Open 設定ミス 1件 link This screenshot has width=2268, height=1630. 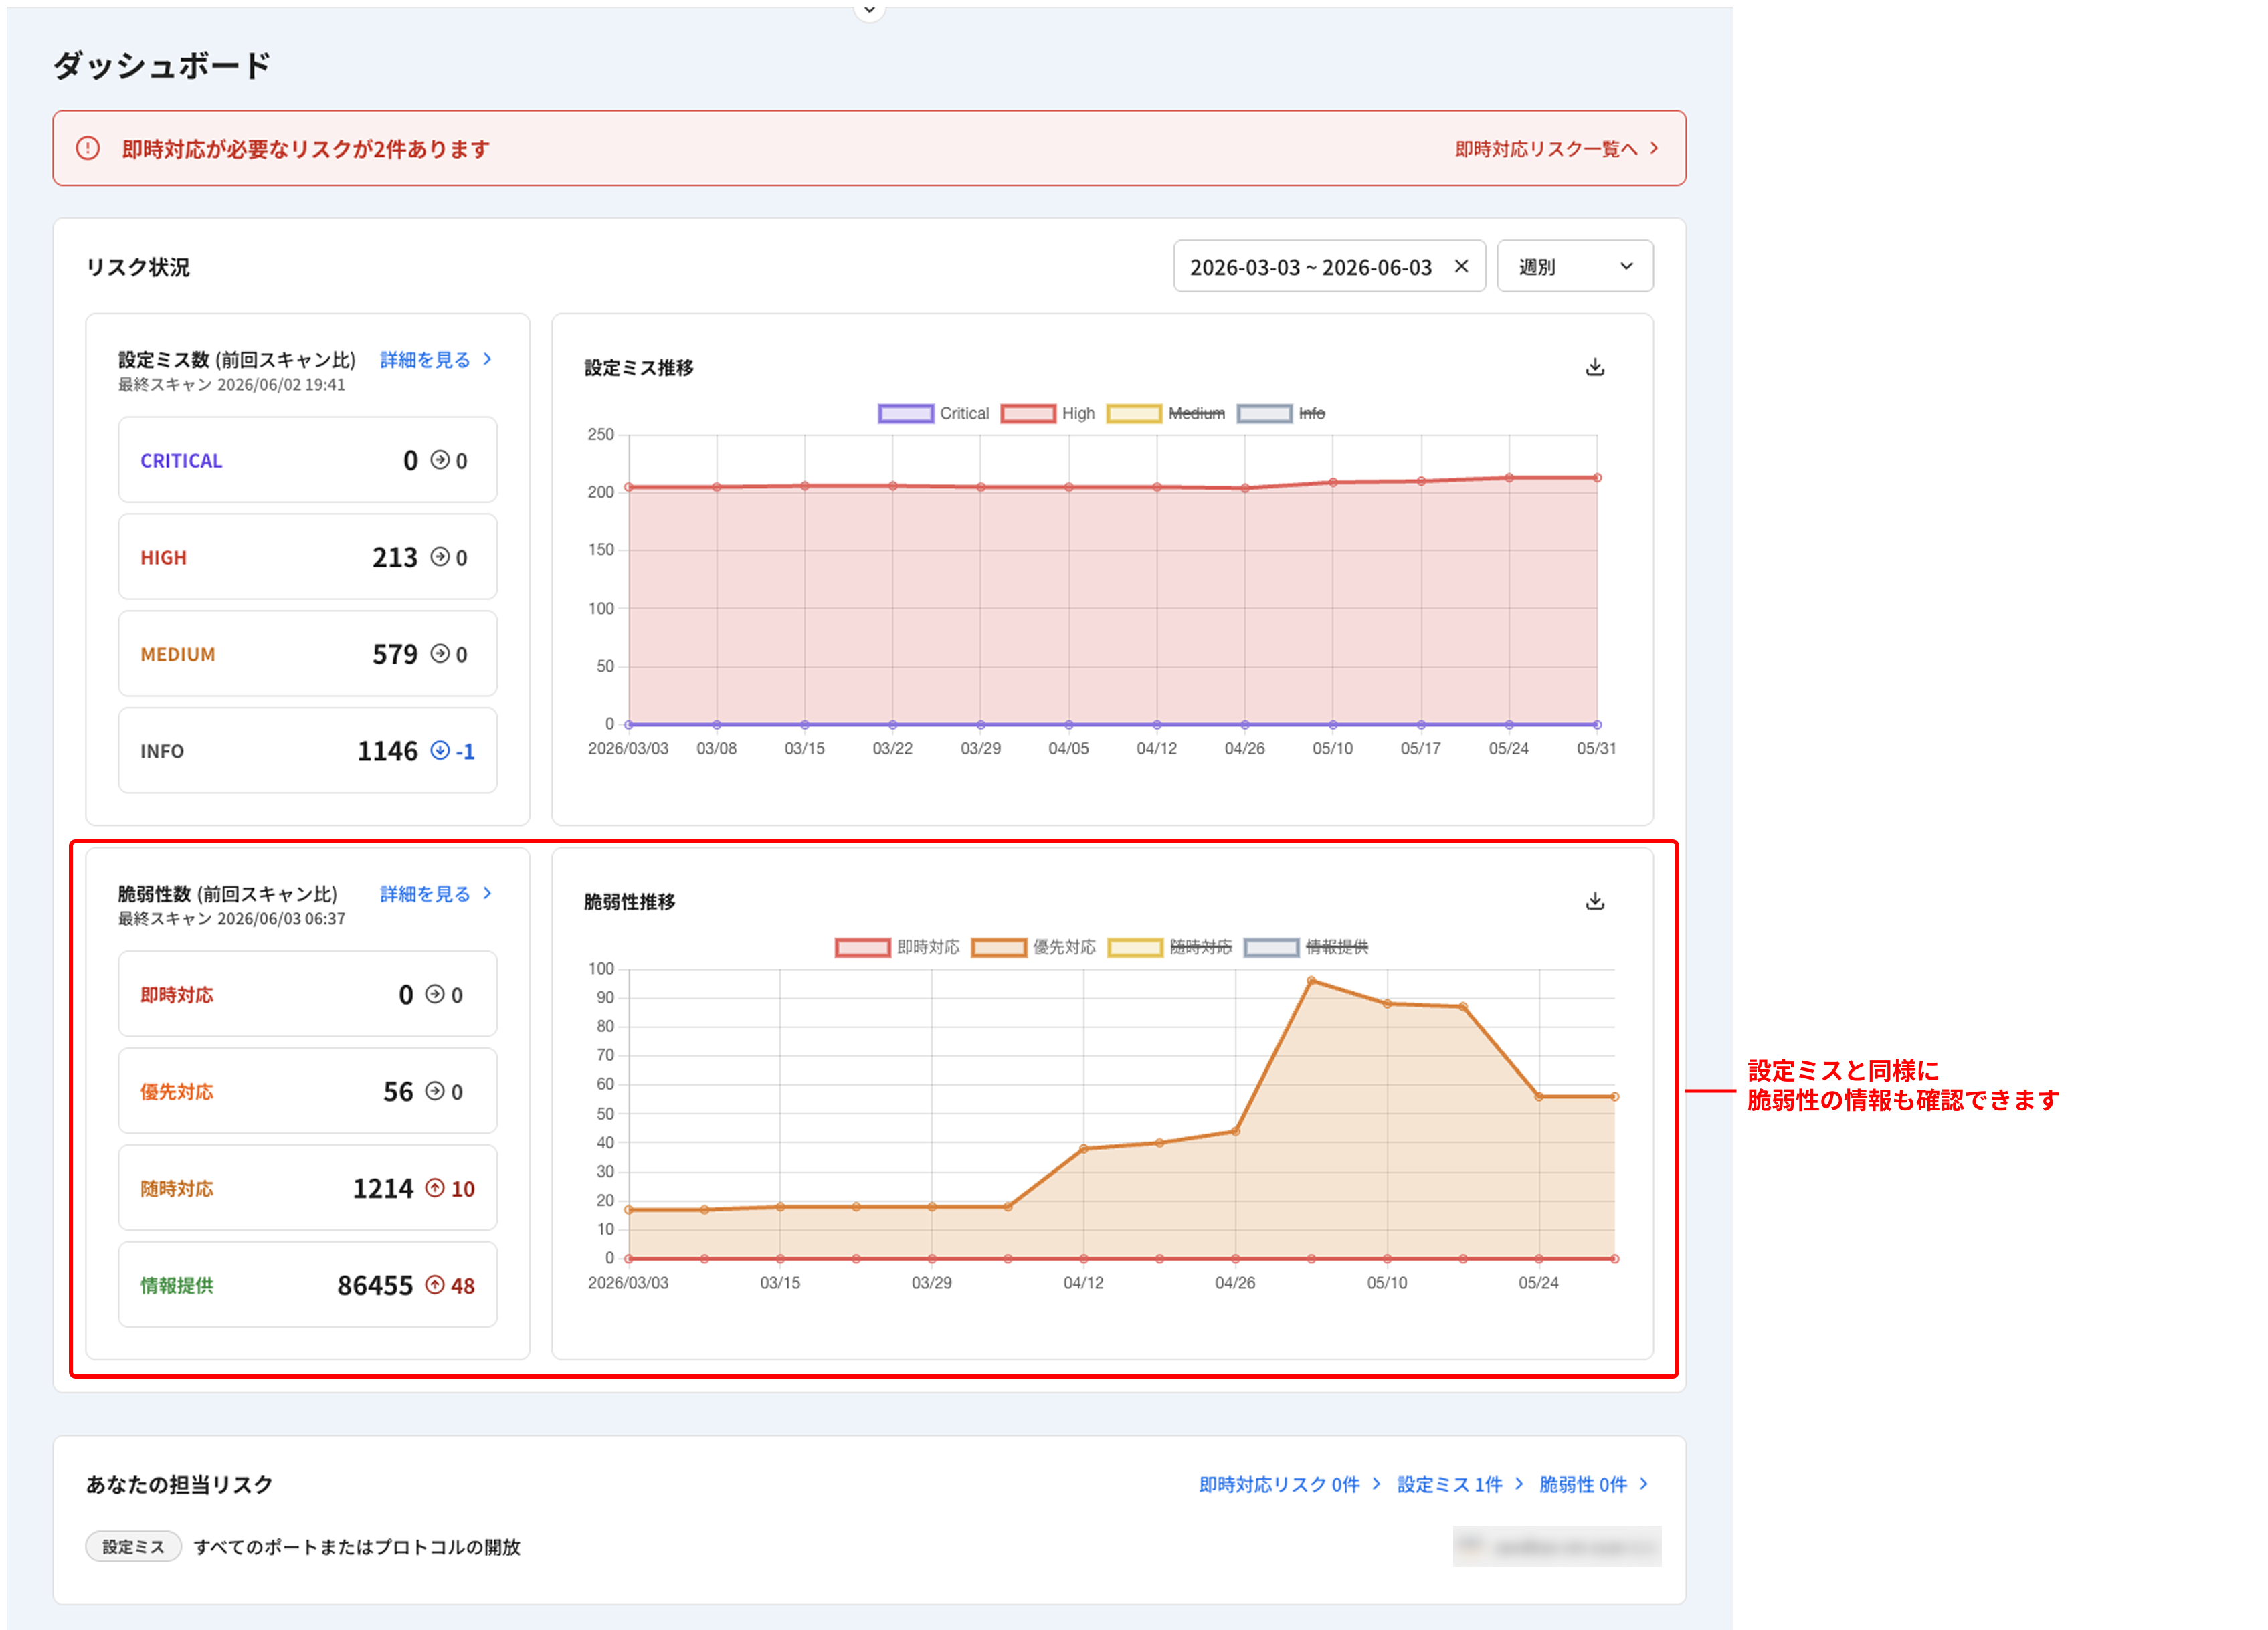(x=1460, y=1484)
